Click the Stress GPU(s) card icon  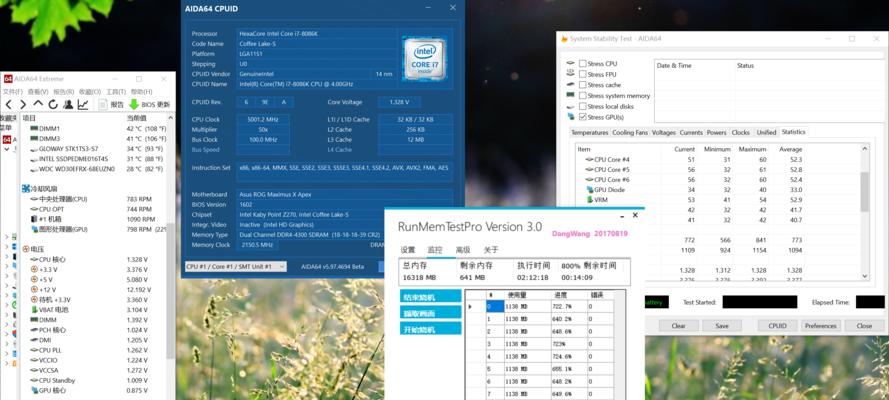(x=570, y=117)
